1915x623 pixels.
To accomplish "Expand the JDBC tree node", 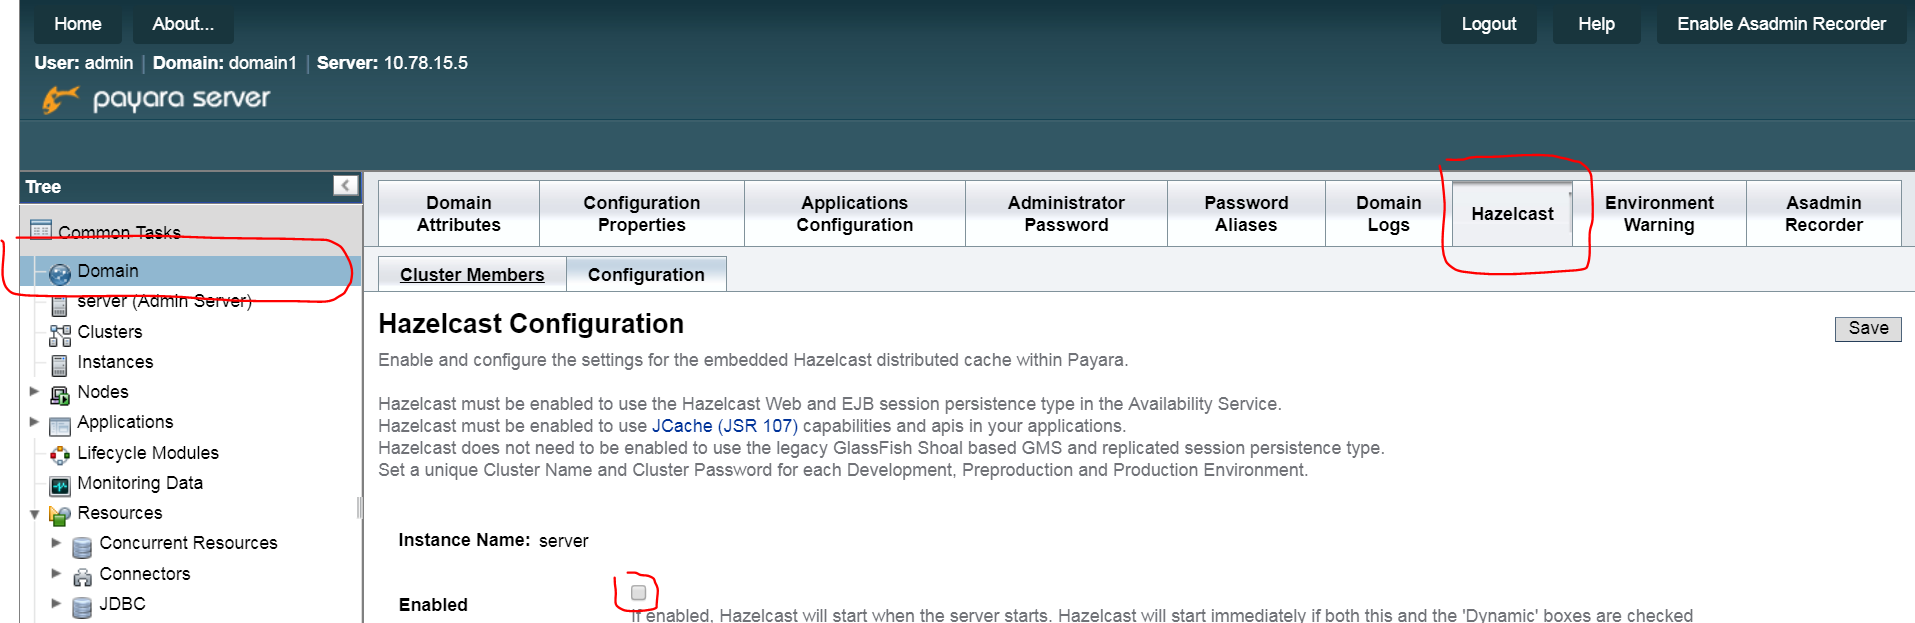I will pyautogui.click(x=56, y=603).
